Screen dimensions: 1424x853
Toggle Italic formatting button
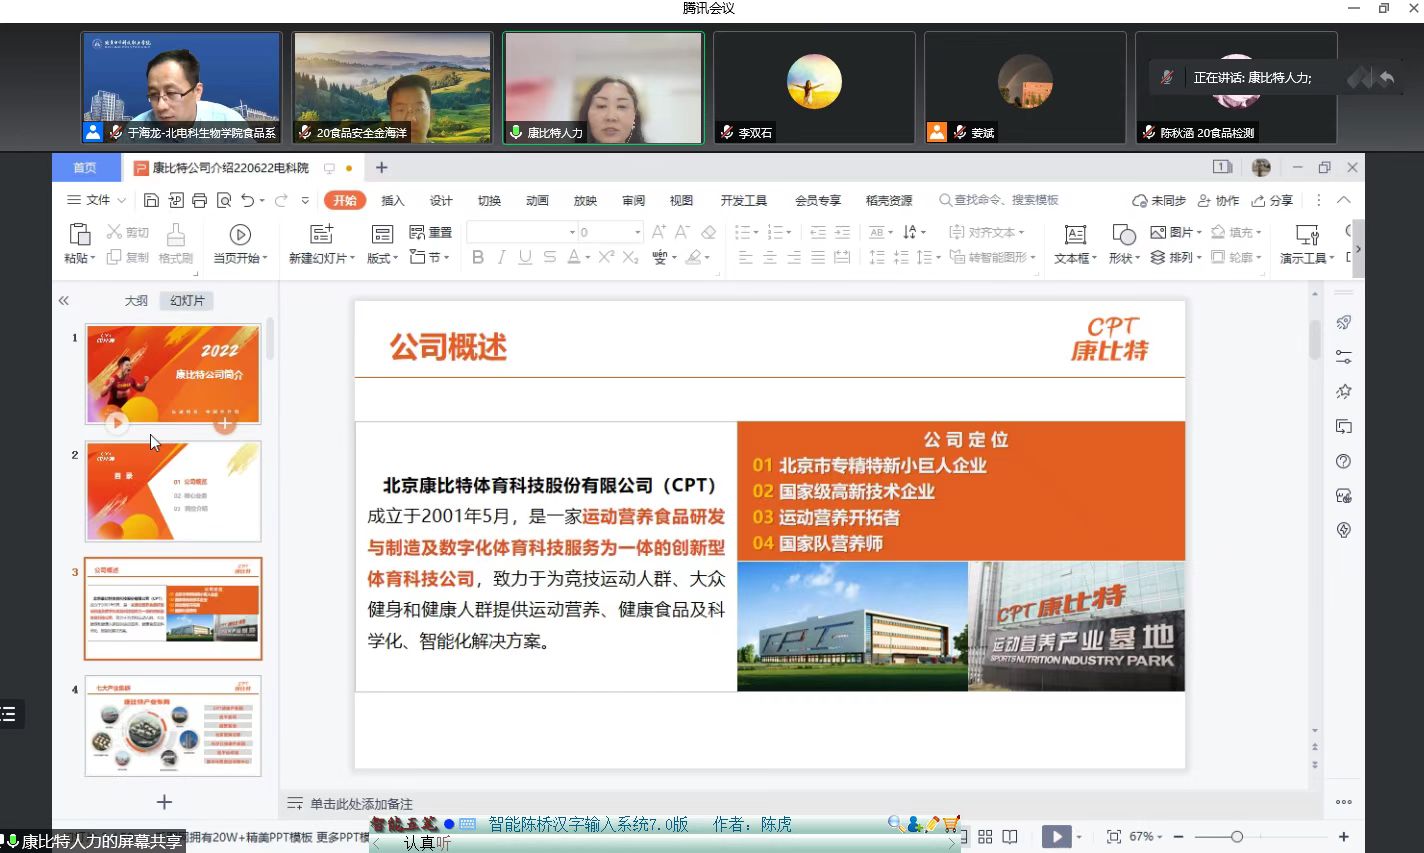point(502,258)
